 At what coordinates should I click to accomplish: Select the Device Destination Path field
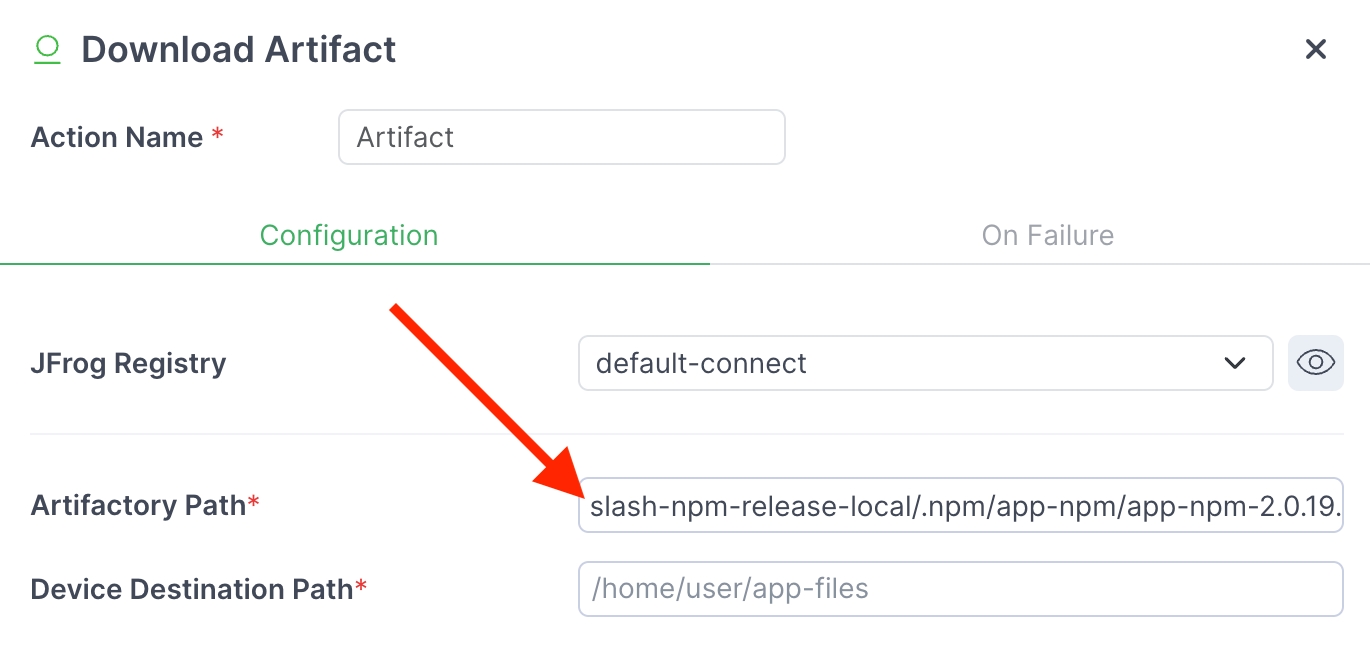960,589
